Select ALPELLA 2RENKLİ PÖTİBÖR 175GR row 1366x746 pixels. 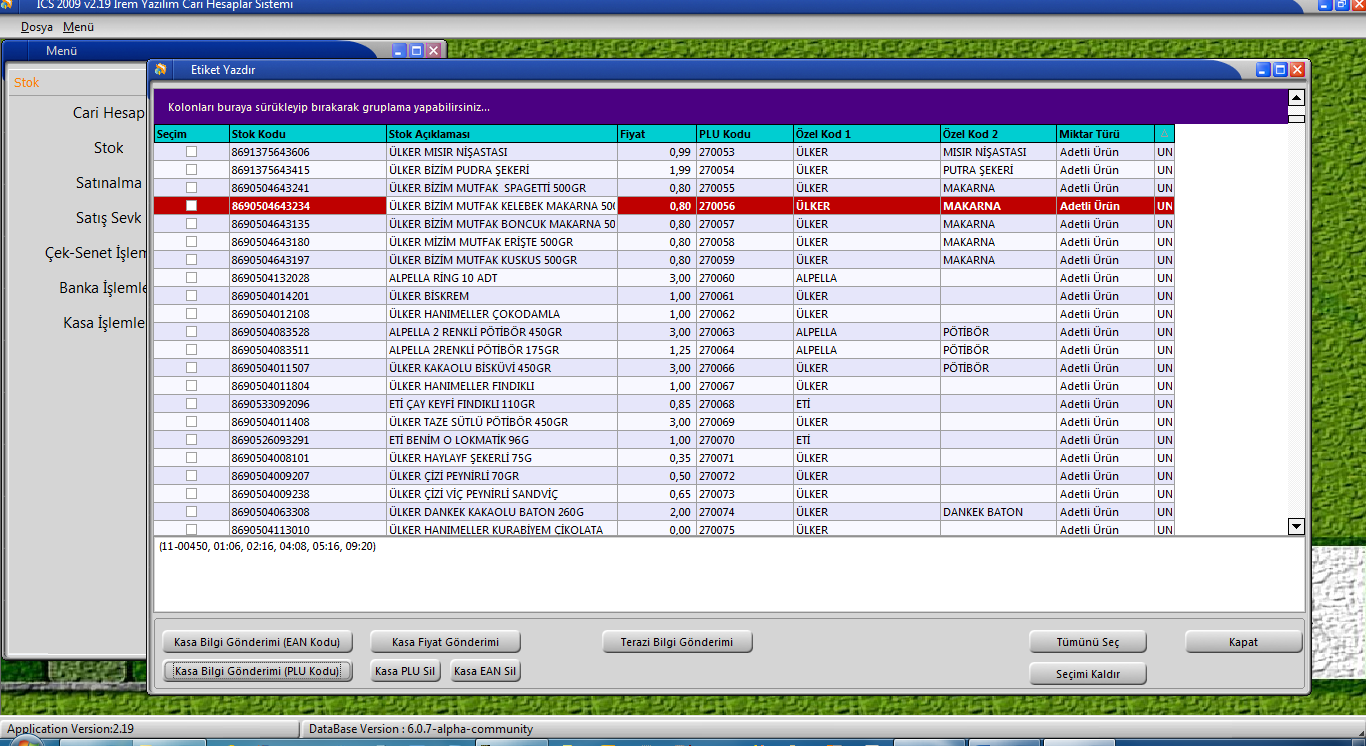click(664, 350)
